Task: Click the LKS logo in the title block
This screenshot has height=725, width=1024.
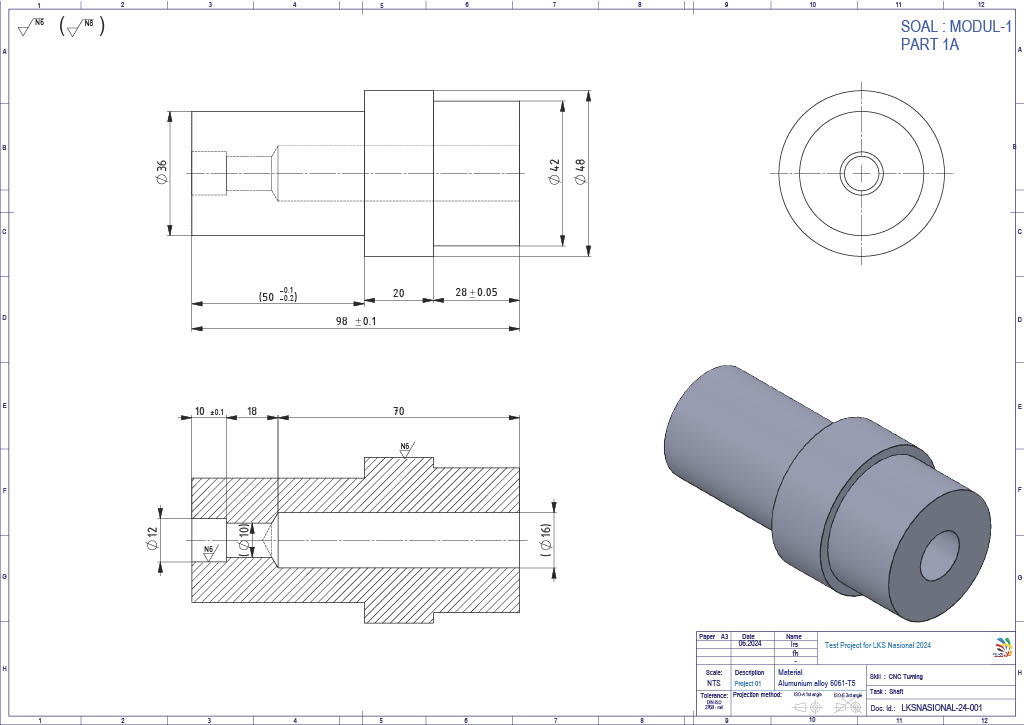Action: coord(1003,647)
